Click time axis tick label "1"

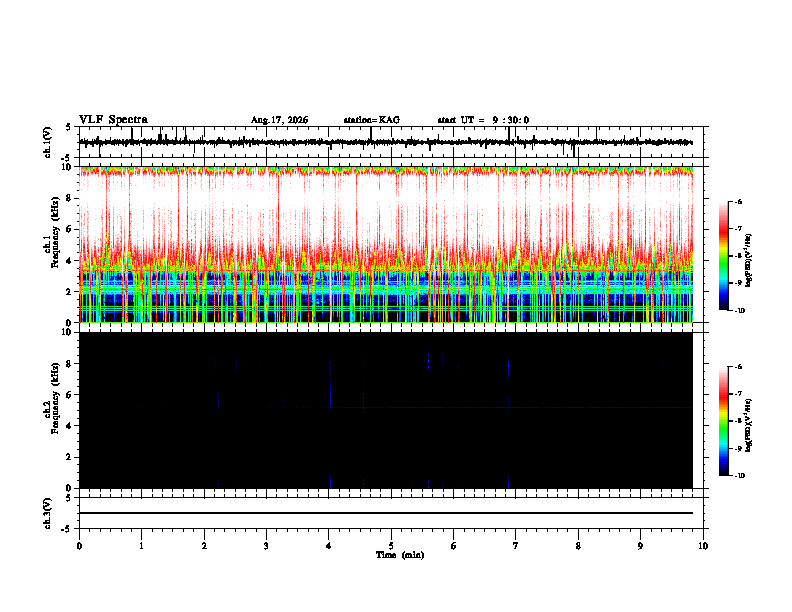pos(141,545)
